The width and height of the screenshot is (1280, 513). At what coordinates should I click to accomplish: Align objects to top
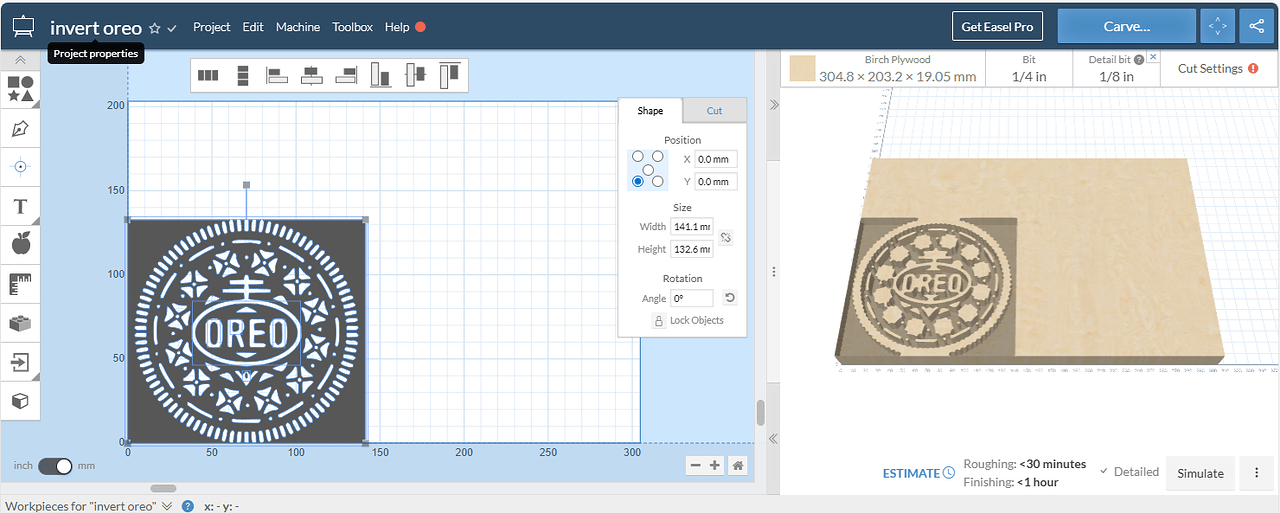click(x=449, y=74)
